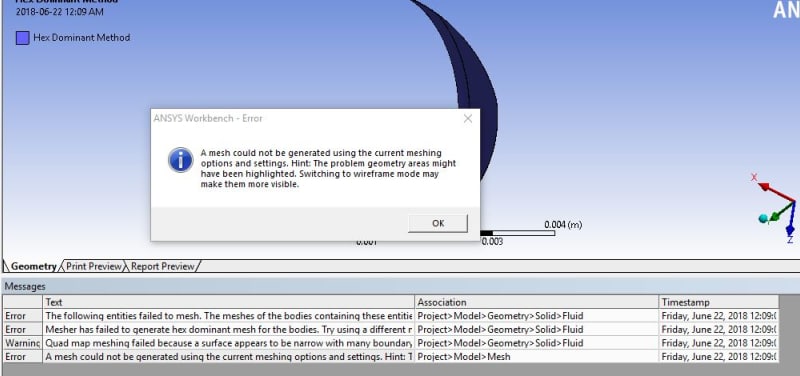Click the 2018-06-22 12:09 AM date annotation

(60, 12)
